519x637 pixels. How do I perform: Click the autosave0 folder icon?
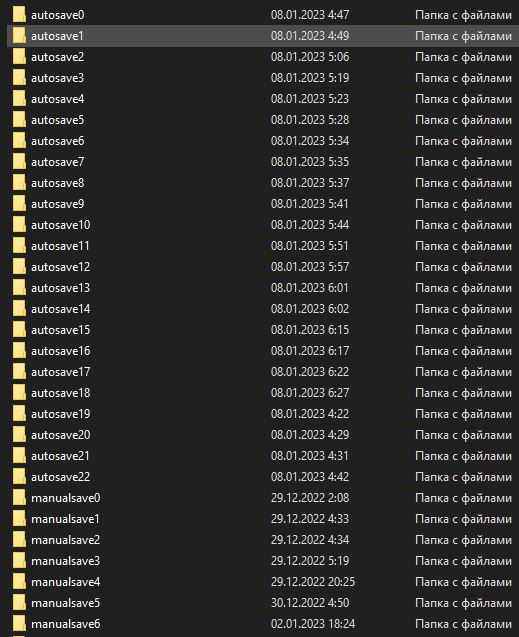pyautogui.click(x=19, y=15)
